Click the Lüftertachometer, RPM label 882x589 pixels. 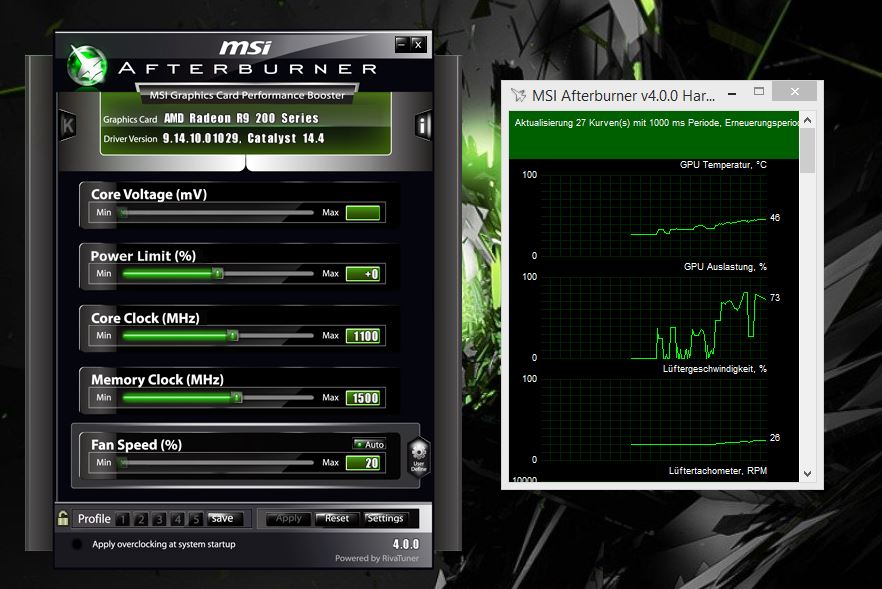coord(718,470)
